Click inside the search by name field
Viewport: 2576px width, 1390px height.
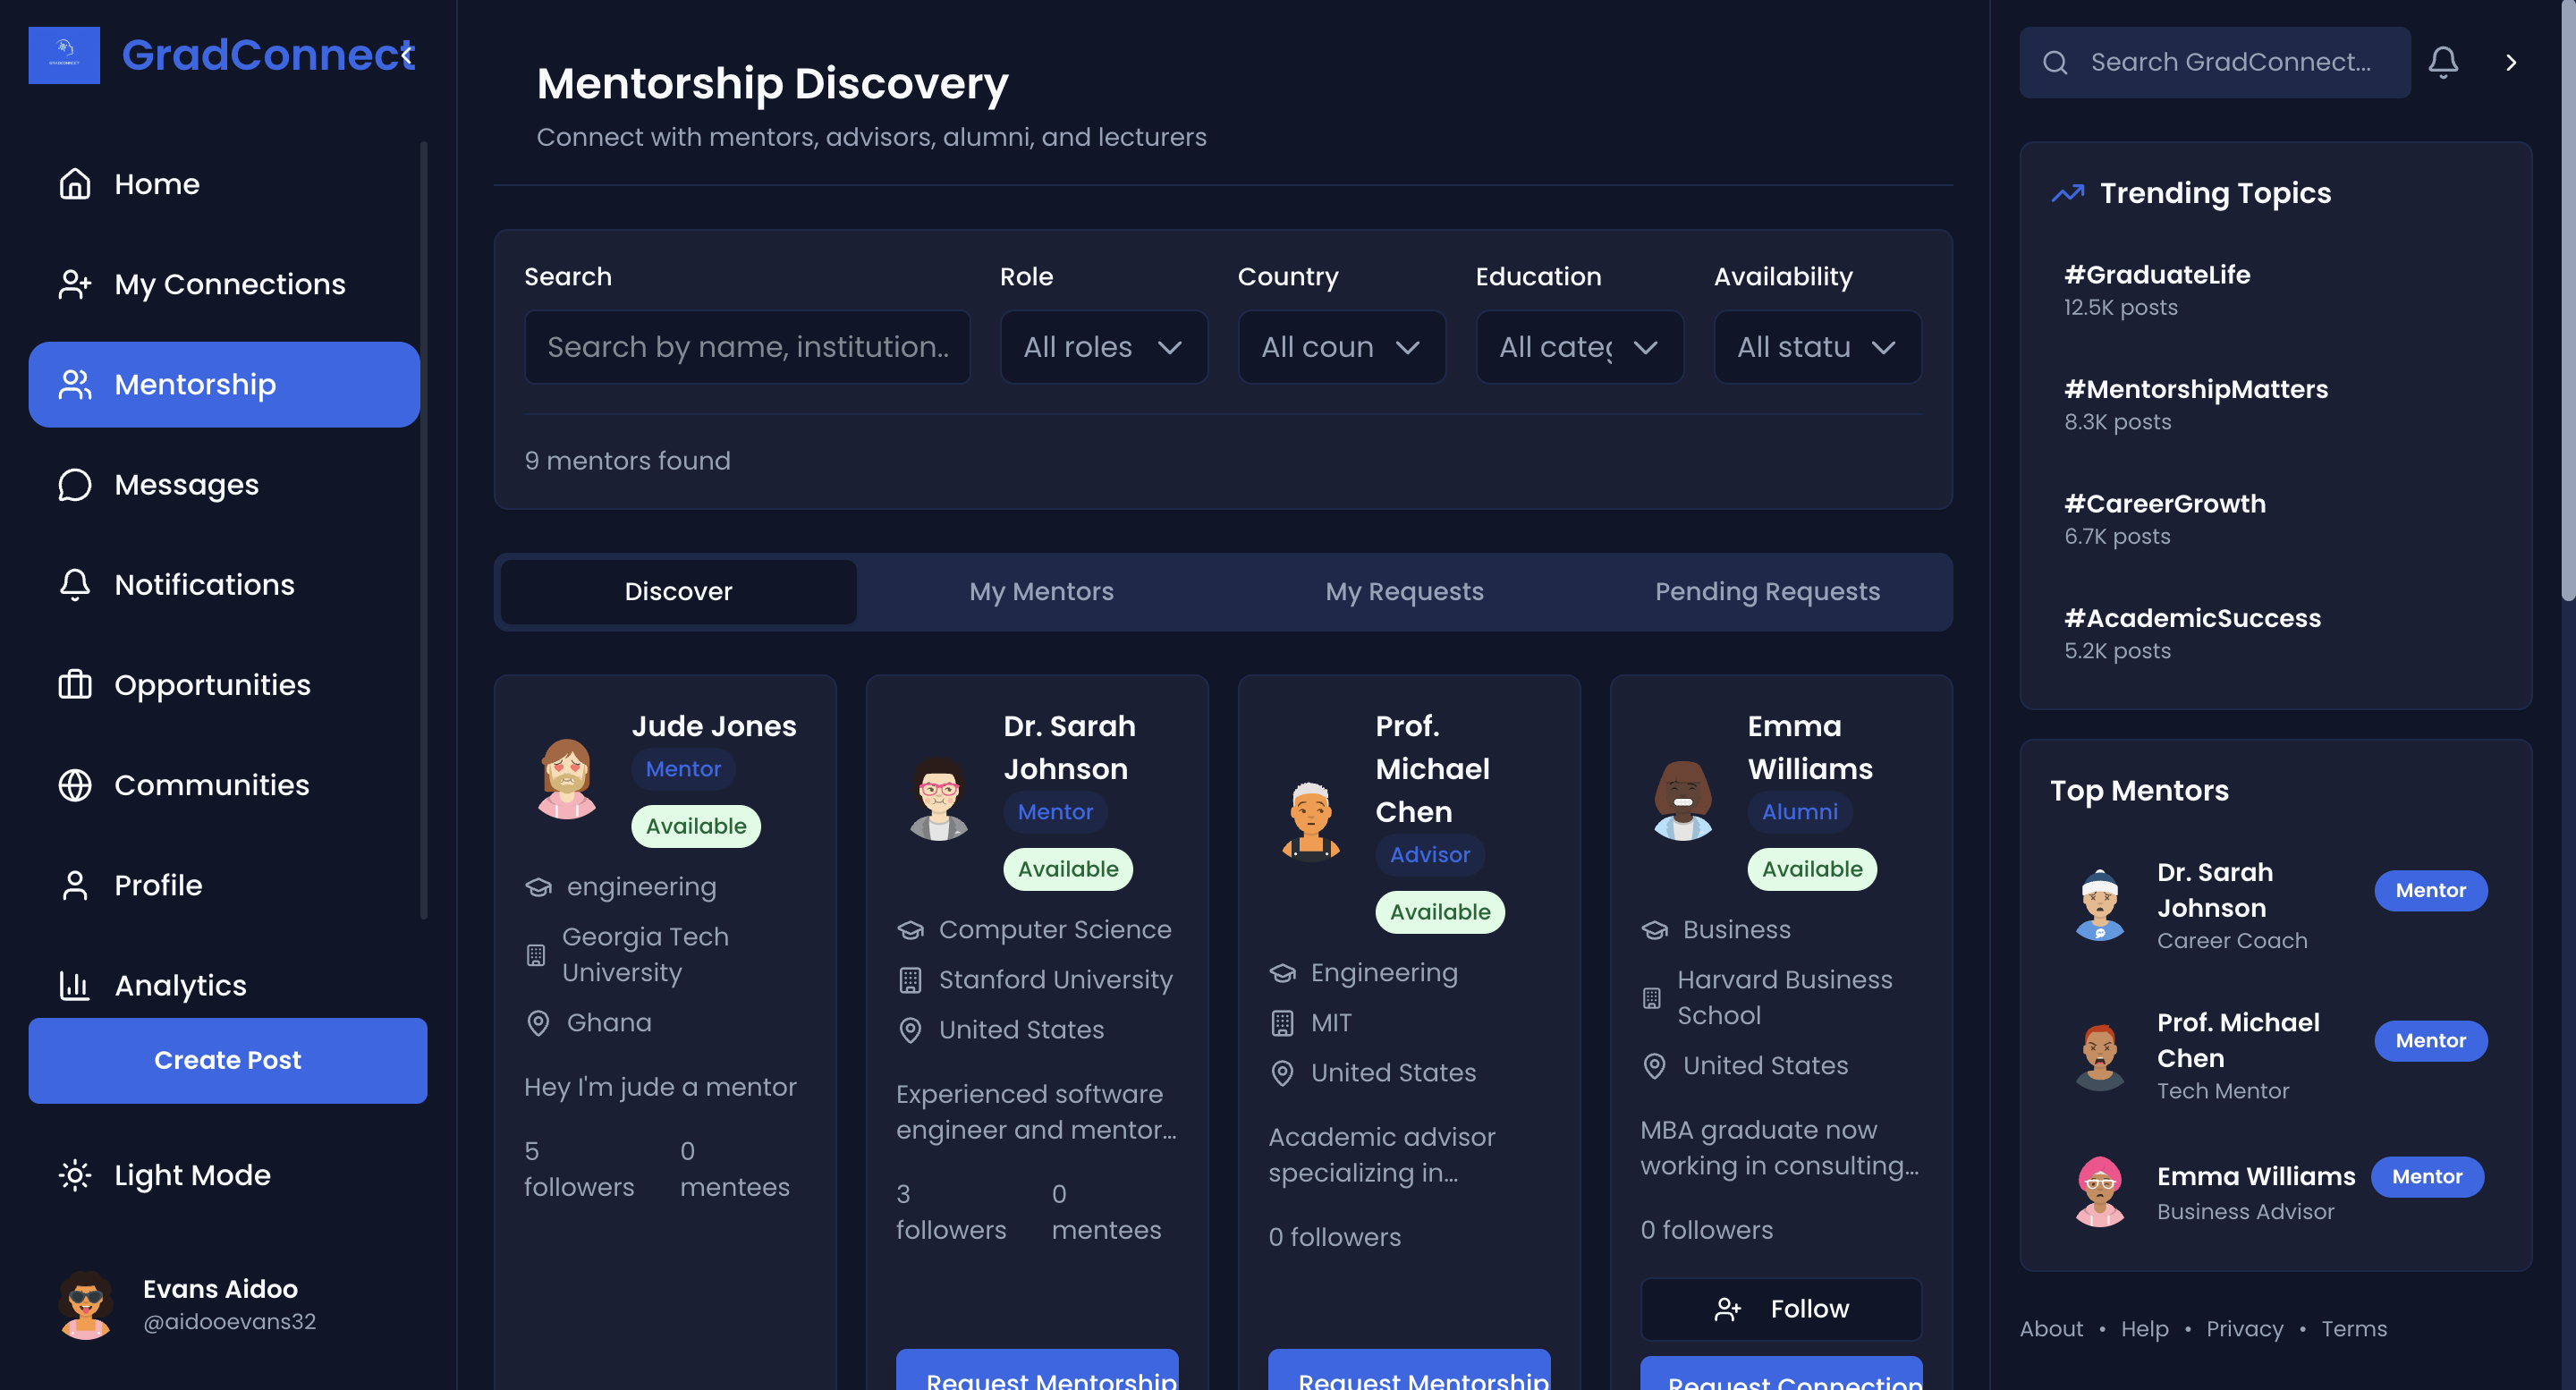(x=747, y=347)
